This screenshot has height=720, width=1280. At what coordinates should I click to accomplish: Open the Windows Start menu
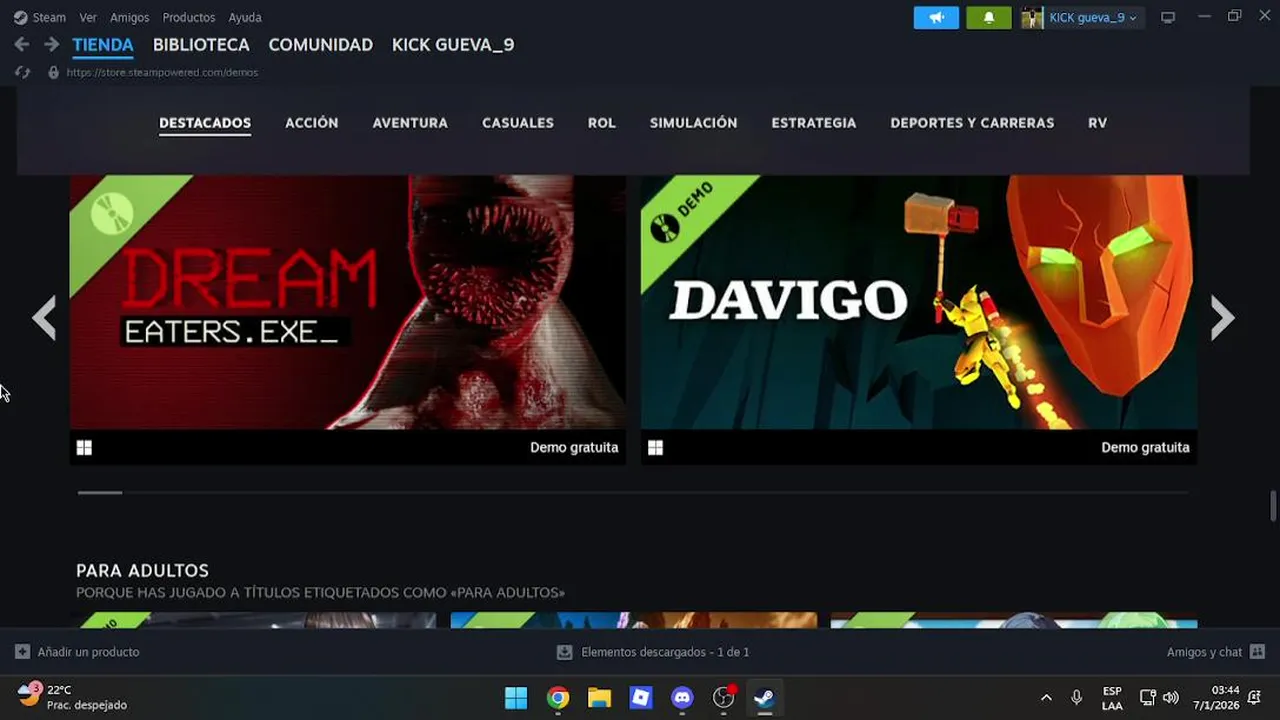click(x=516, y=698)
